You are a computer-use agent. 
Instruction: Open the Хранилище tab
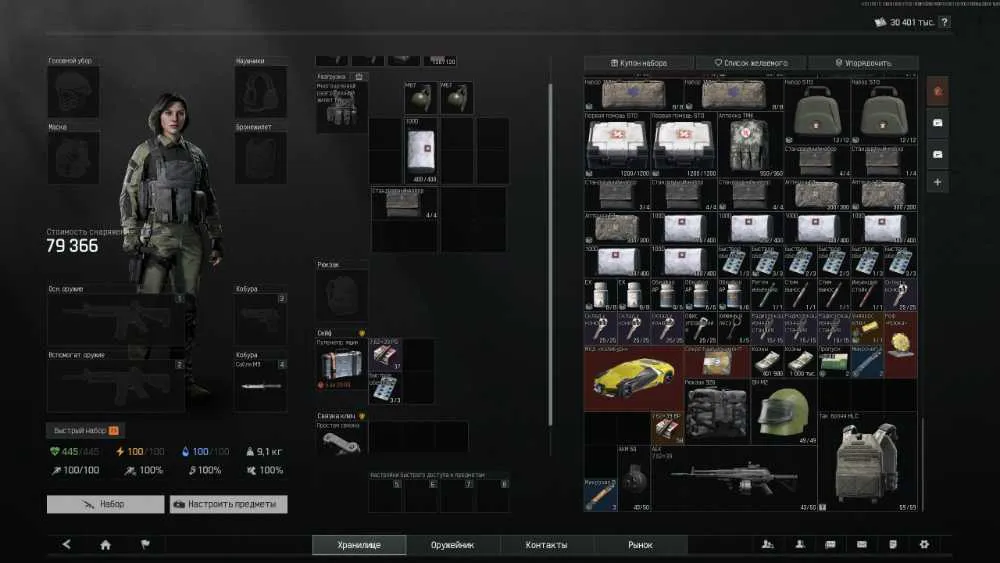pos(359,545)
